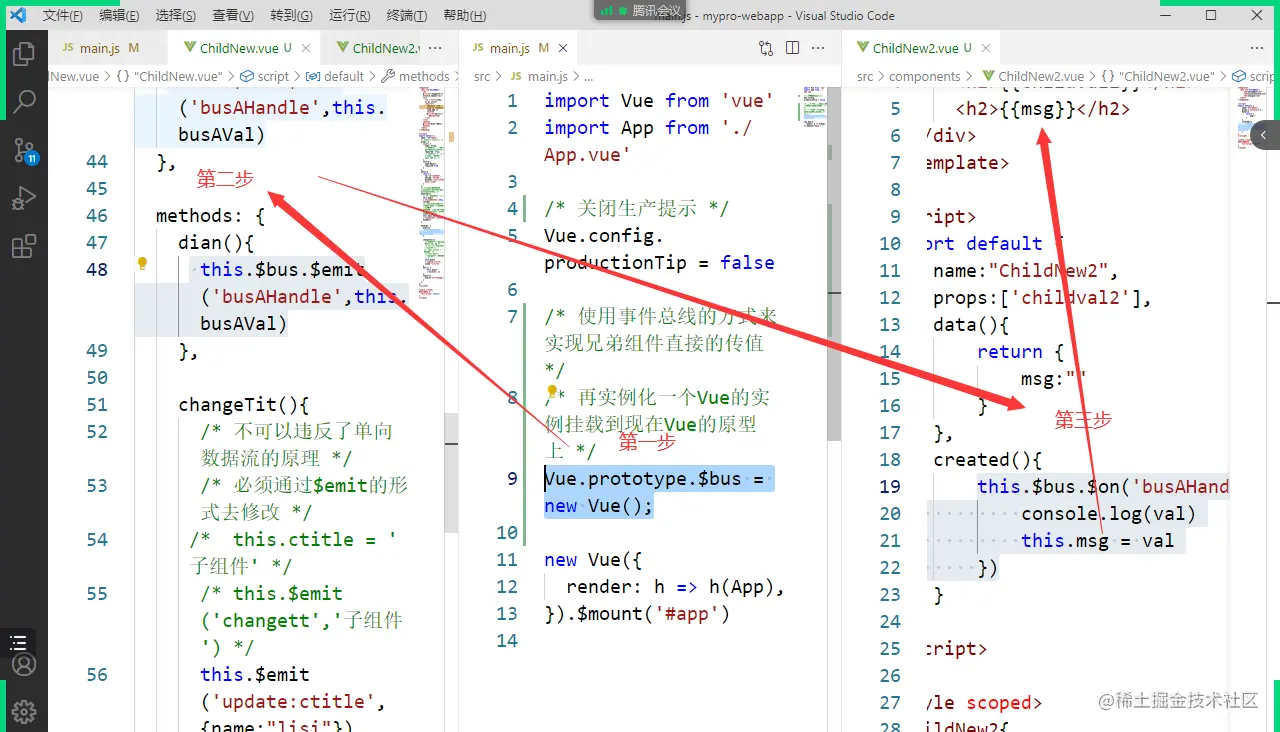Viewport: 1280px width, 732px height.
Task: Open the 帮助(H) menu
Action: (464, 15)
